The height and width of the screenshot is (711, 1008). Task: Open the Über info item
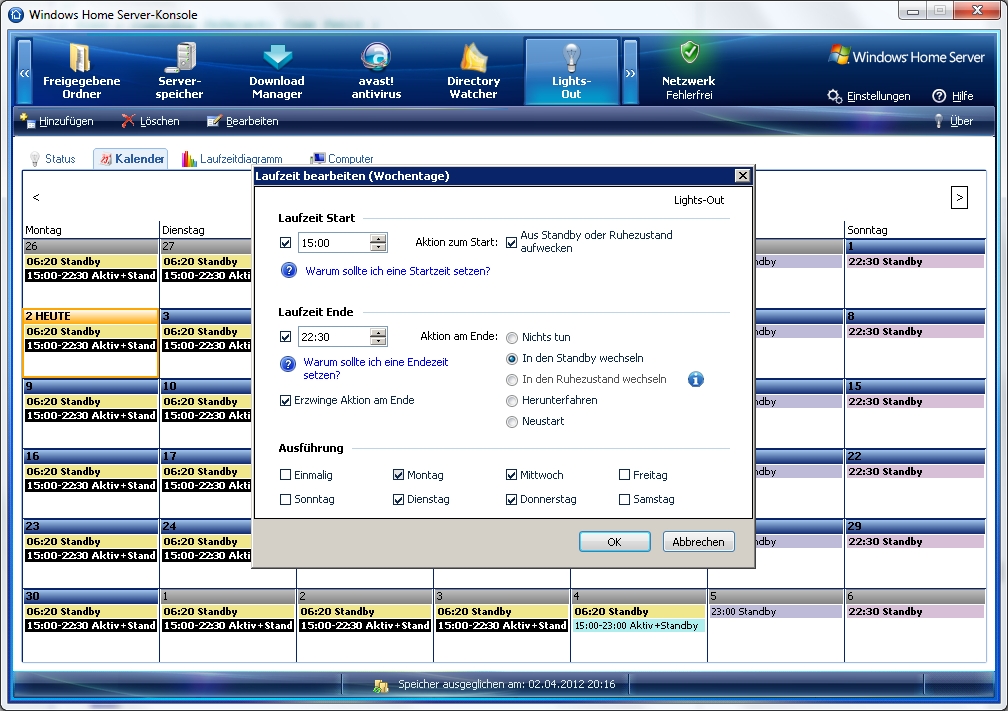953,121
